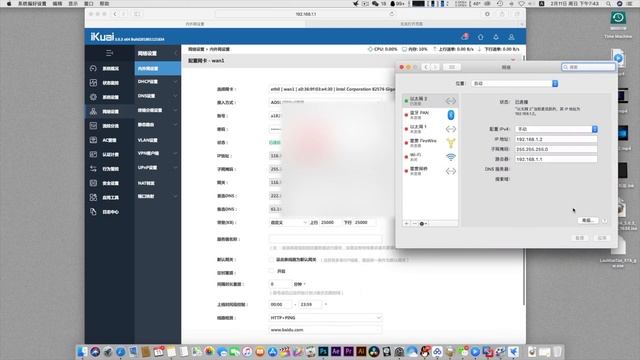Click the bell notification icon in iKuai header

[496, 37]
